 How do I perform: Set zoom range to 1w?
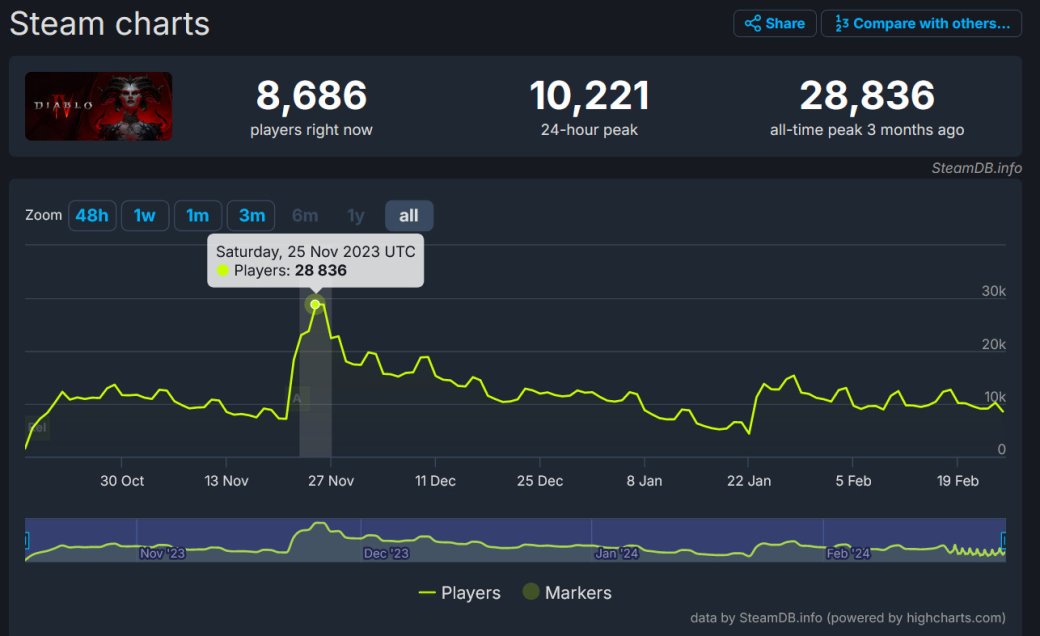145,216
